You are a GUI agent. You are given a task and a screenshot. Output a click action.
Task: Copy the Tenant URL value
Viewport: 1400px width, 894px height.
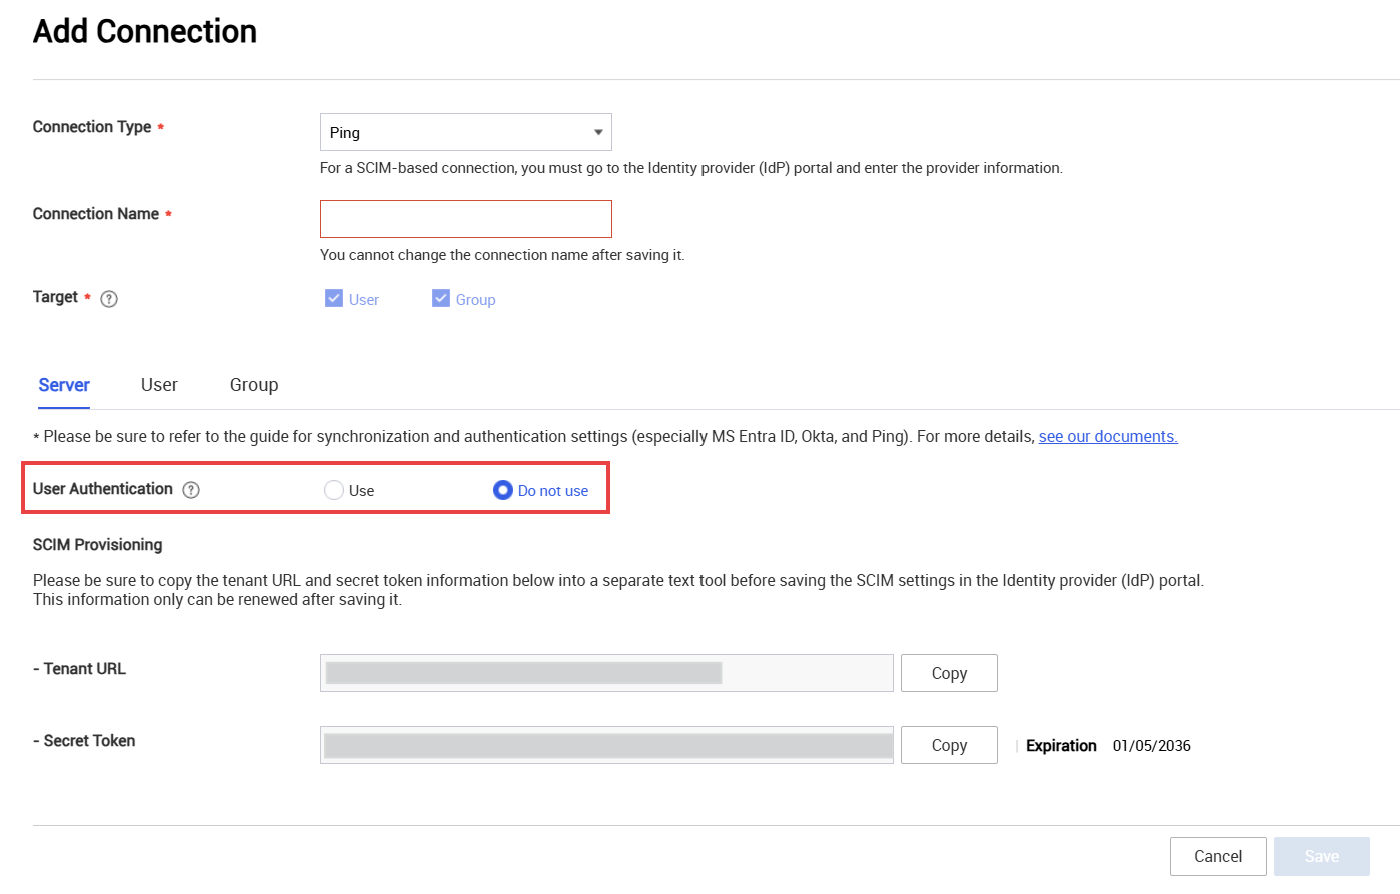[x=948, y=672]
